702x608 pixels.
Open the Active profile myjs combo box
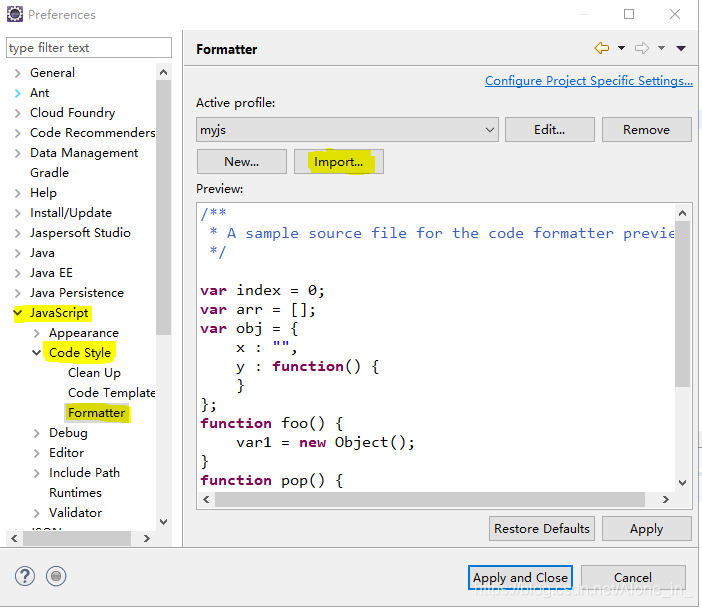347,130
